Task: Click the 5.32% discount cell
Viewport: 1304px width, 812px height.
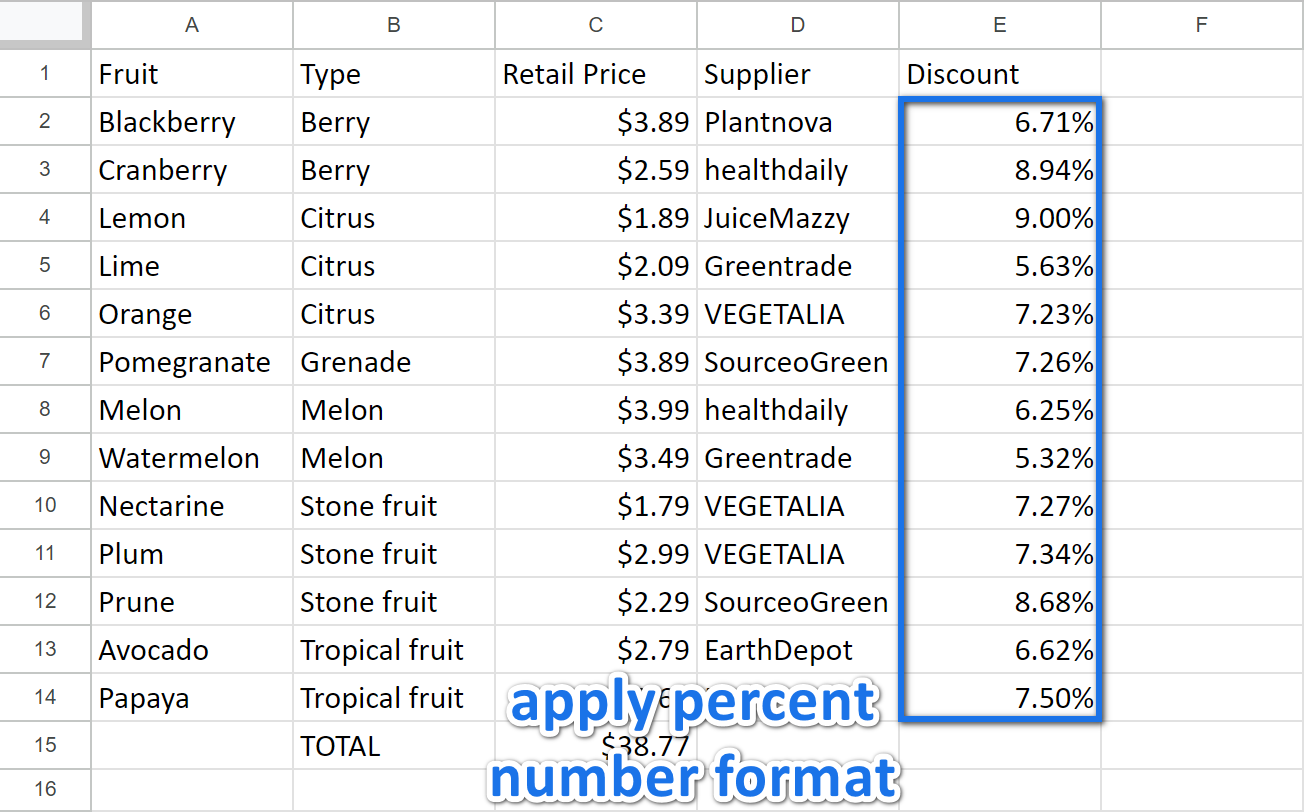Action: [1000, 458]
